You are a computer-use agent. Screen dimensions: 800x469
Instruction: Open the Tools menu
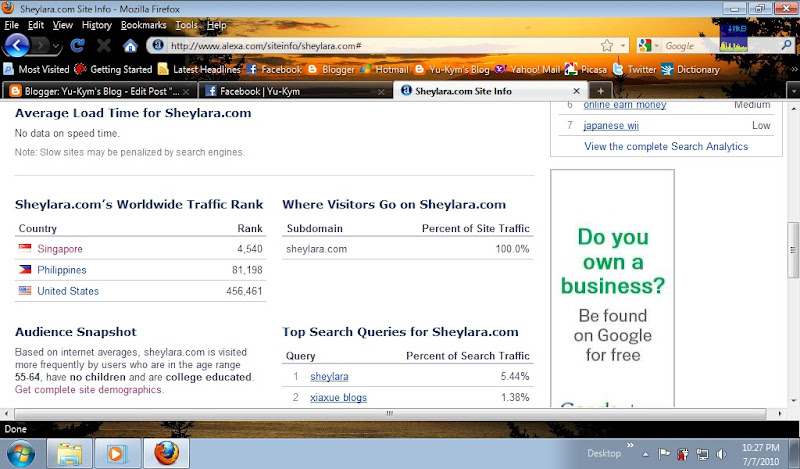click(x=186, y=25)
